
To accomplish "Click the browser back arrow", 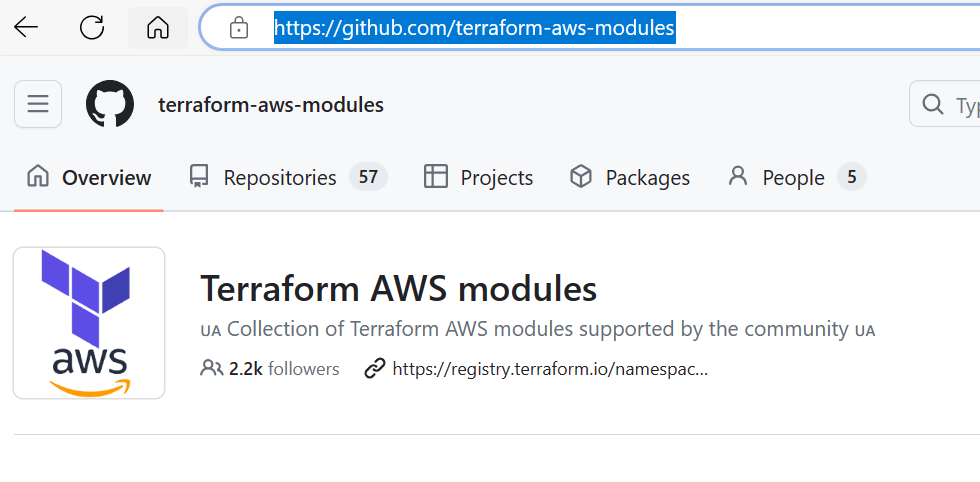I will (x=26, y=28).
